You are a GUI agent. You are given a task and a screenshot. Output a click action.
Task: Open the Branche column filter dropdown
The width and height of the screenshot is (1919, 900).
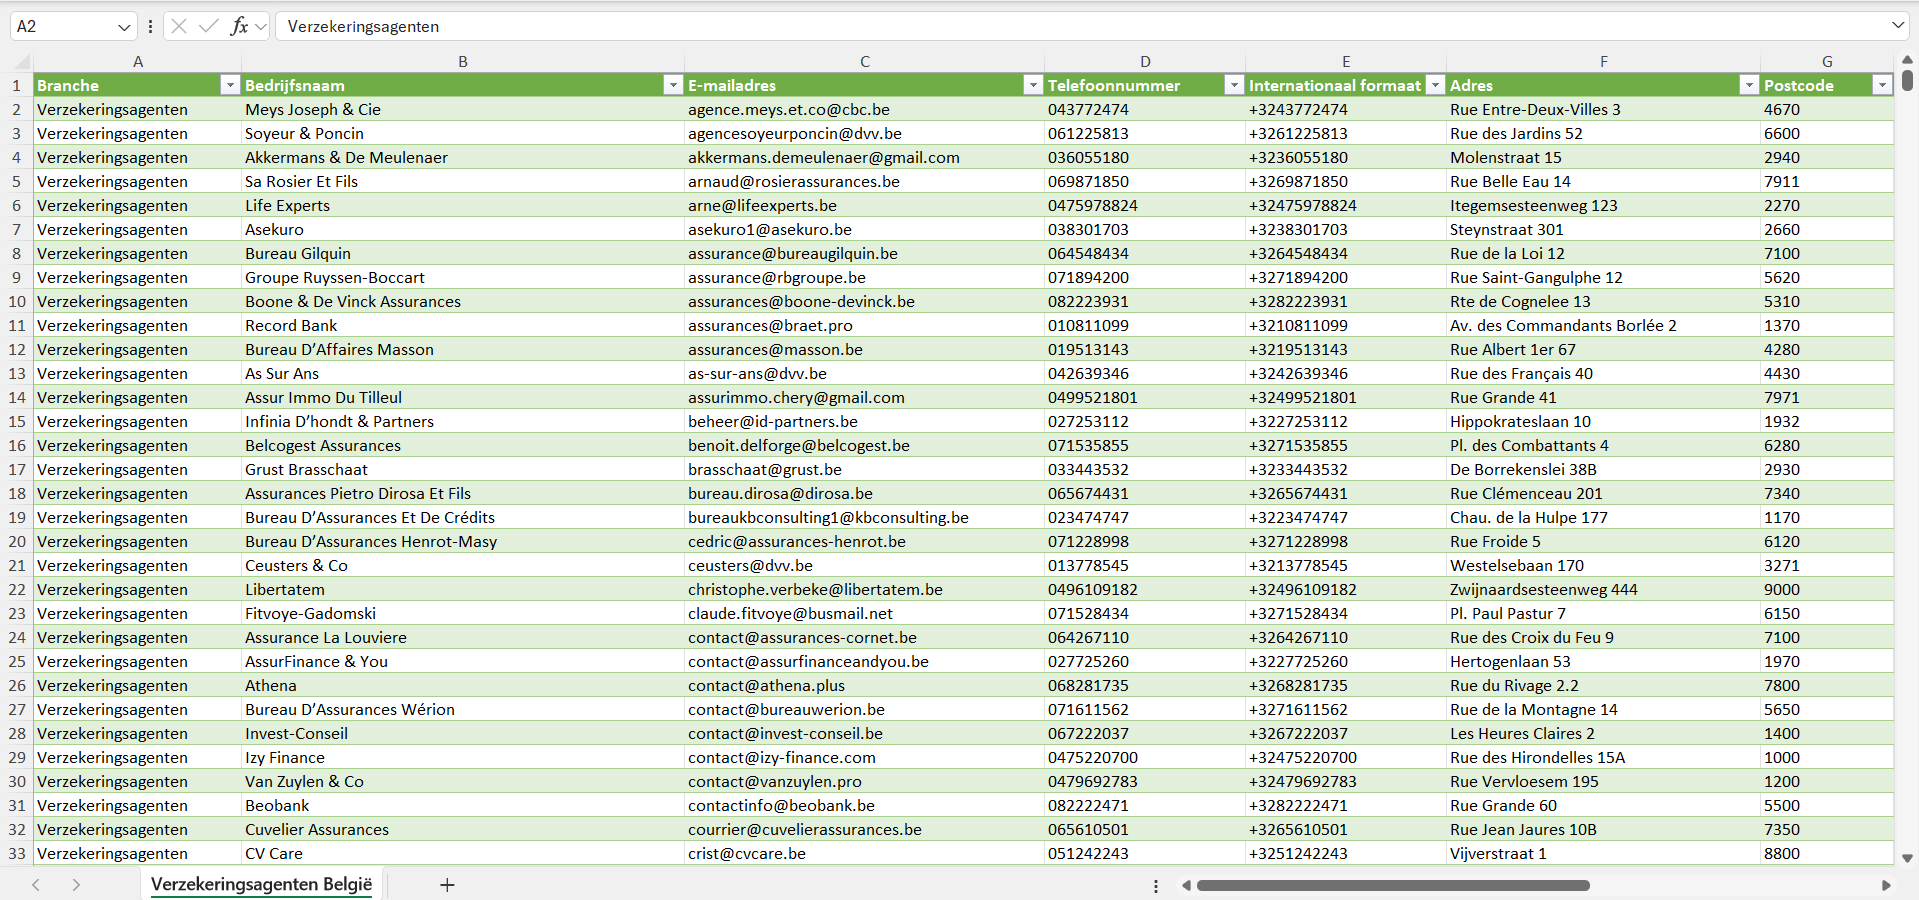(x=229, y=86)
